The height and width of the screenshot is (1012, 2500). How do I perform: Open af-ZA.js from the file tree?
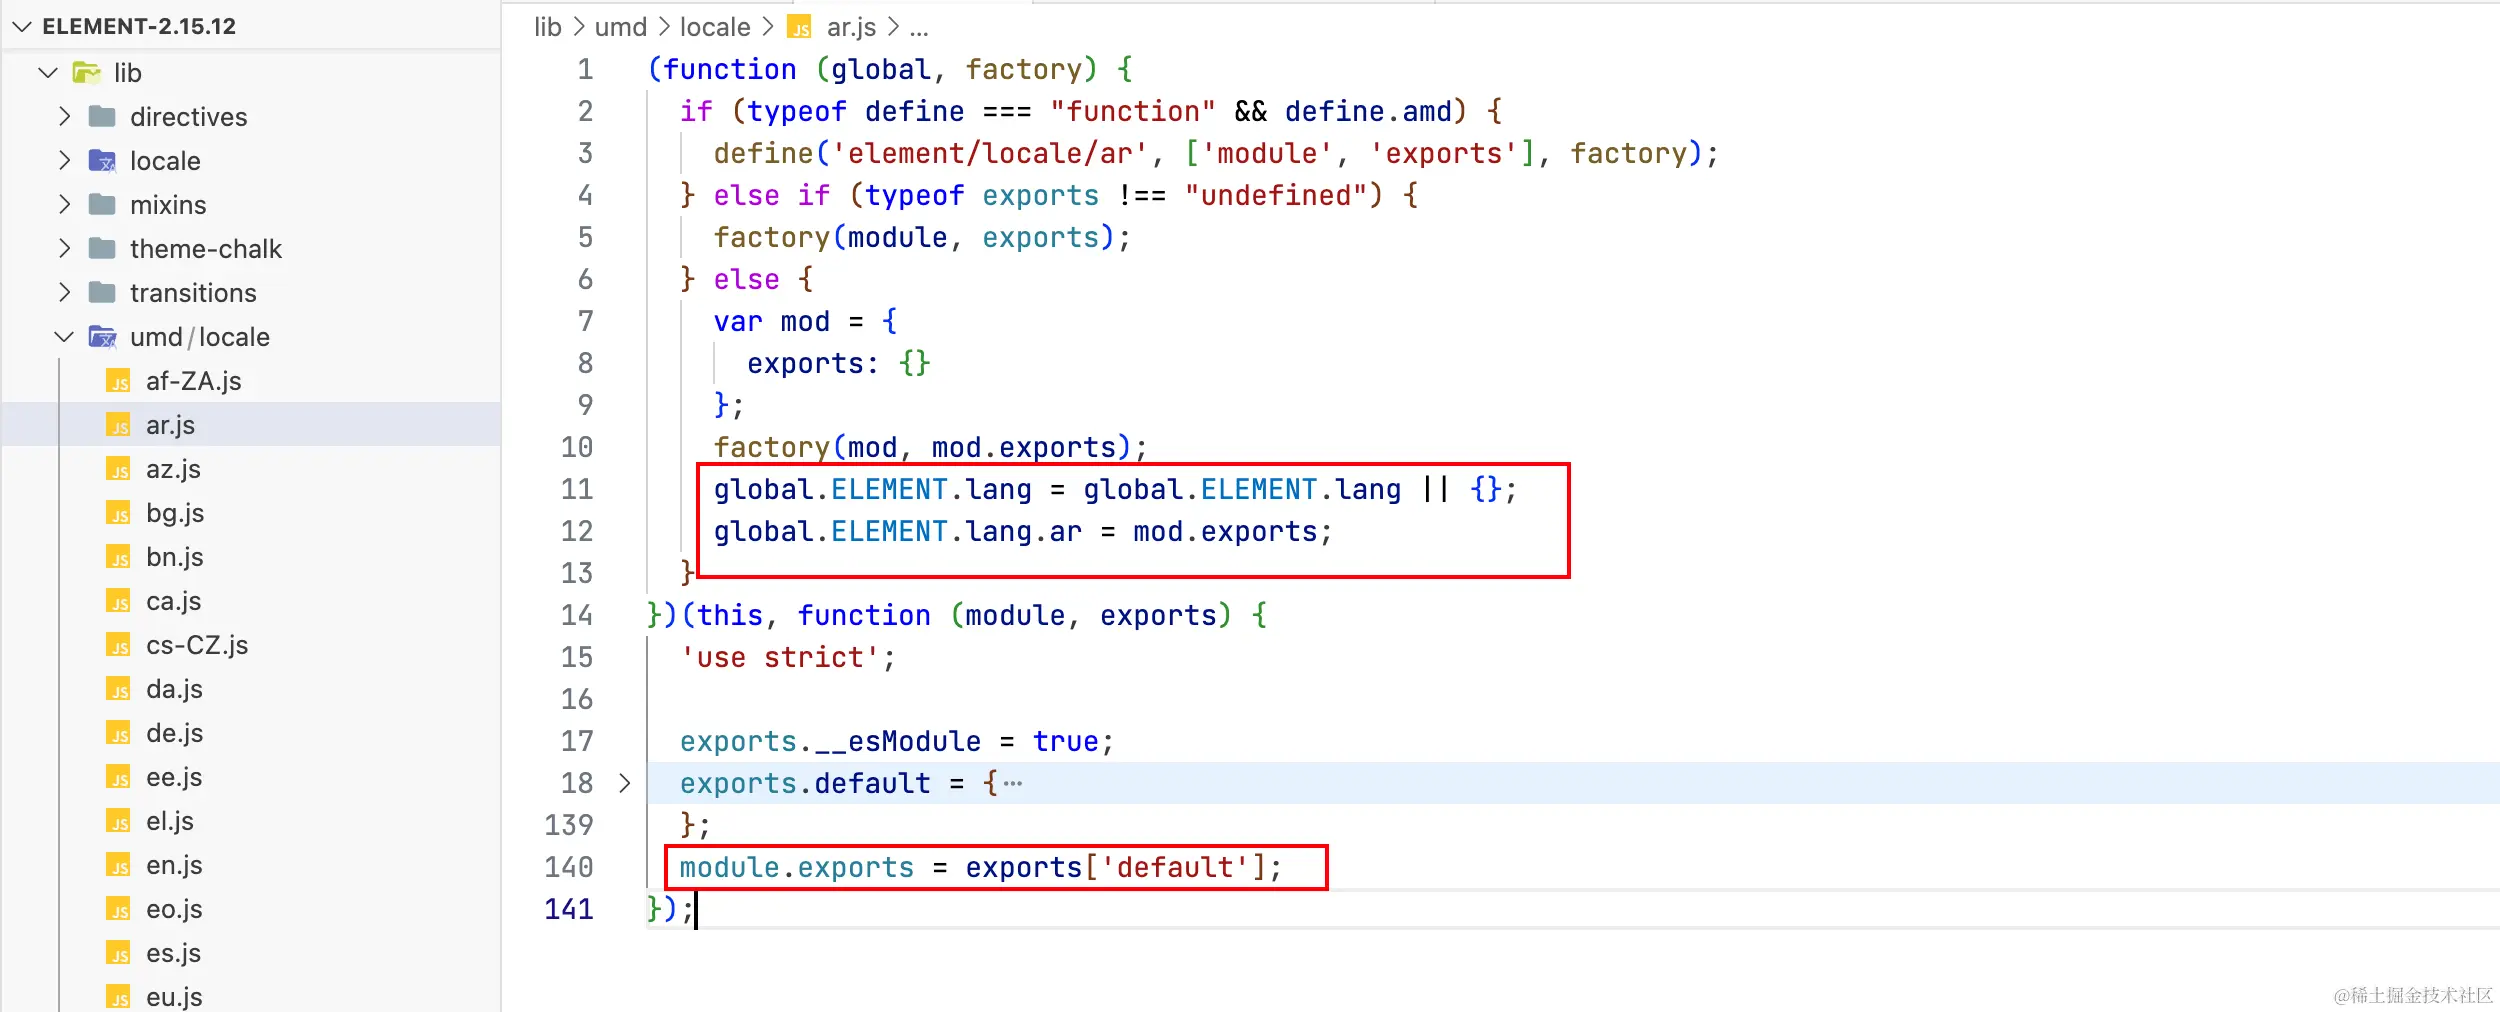(x=194, y=381)
